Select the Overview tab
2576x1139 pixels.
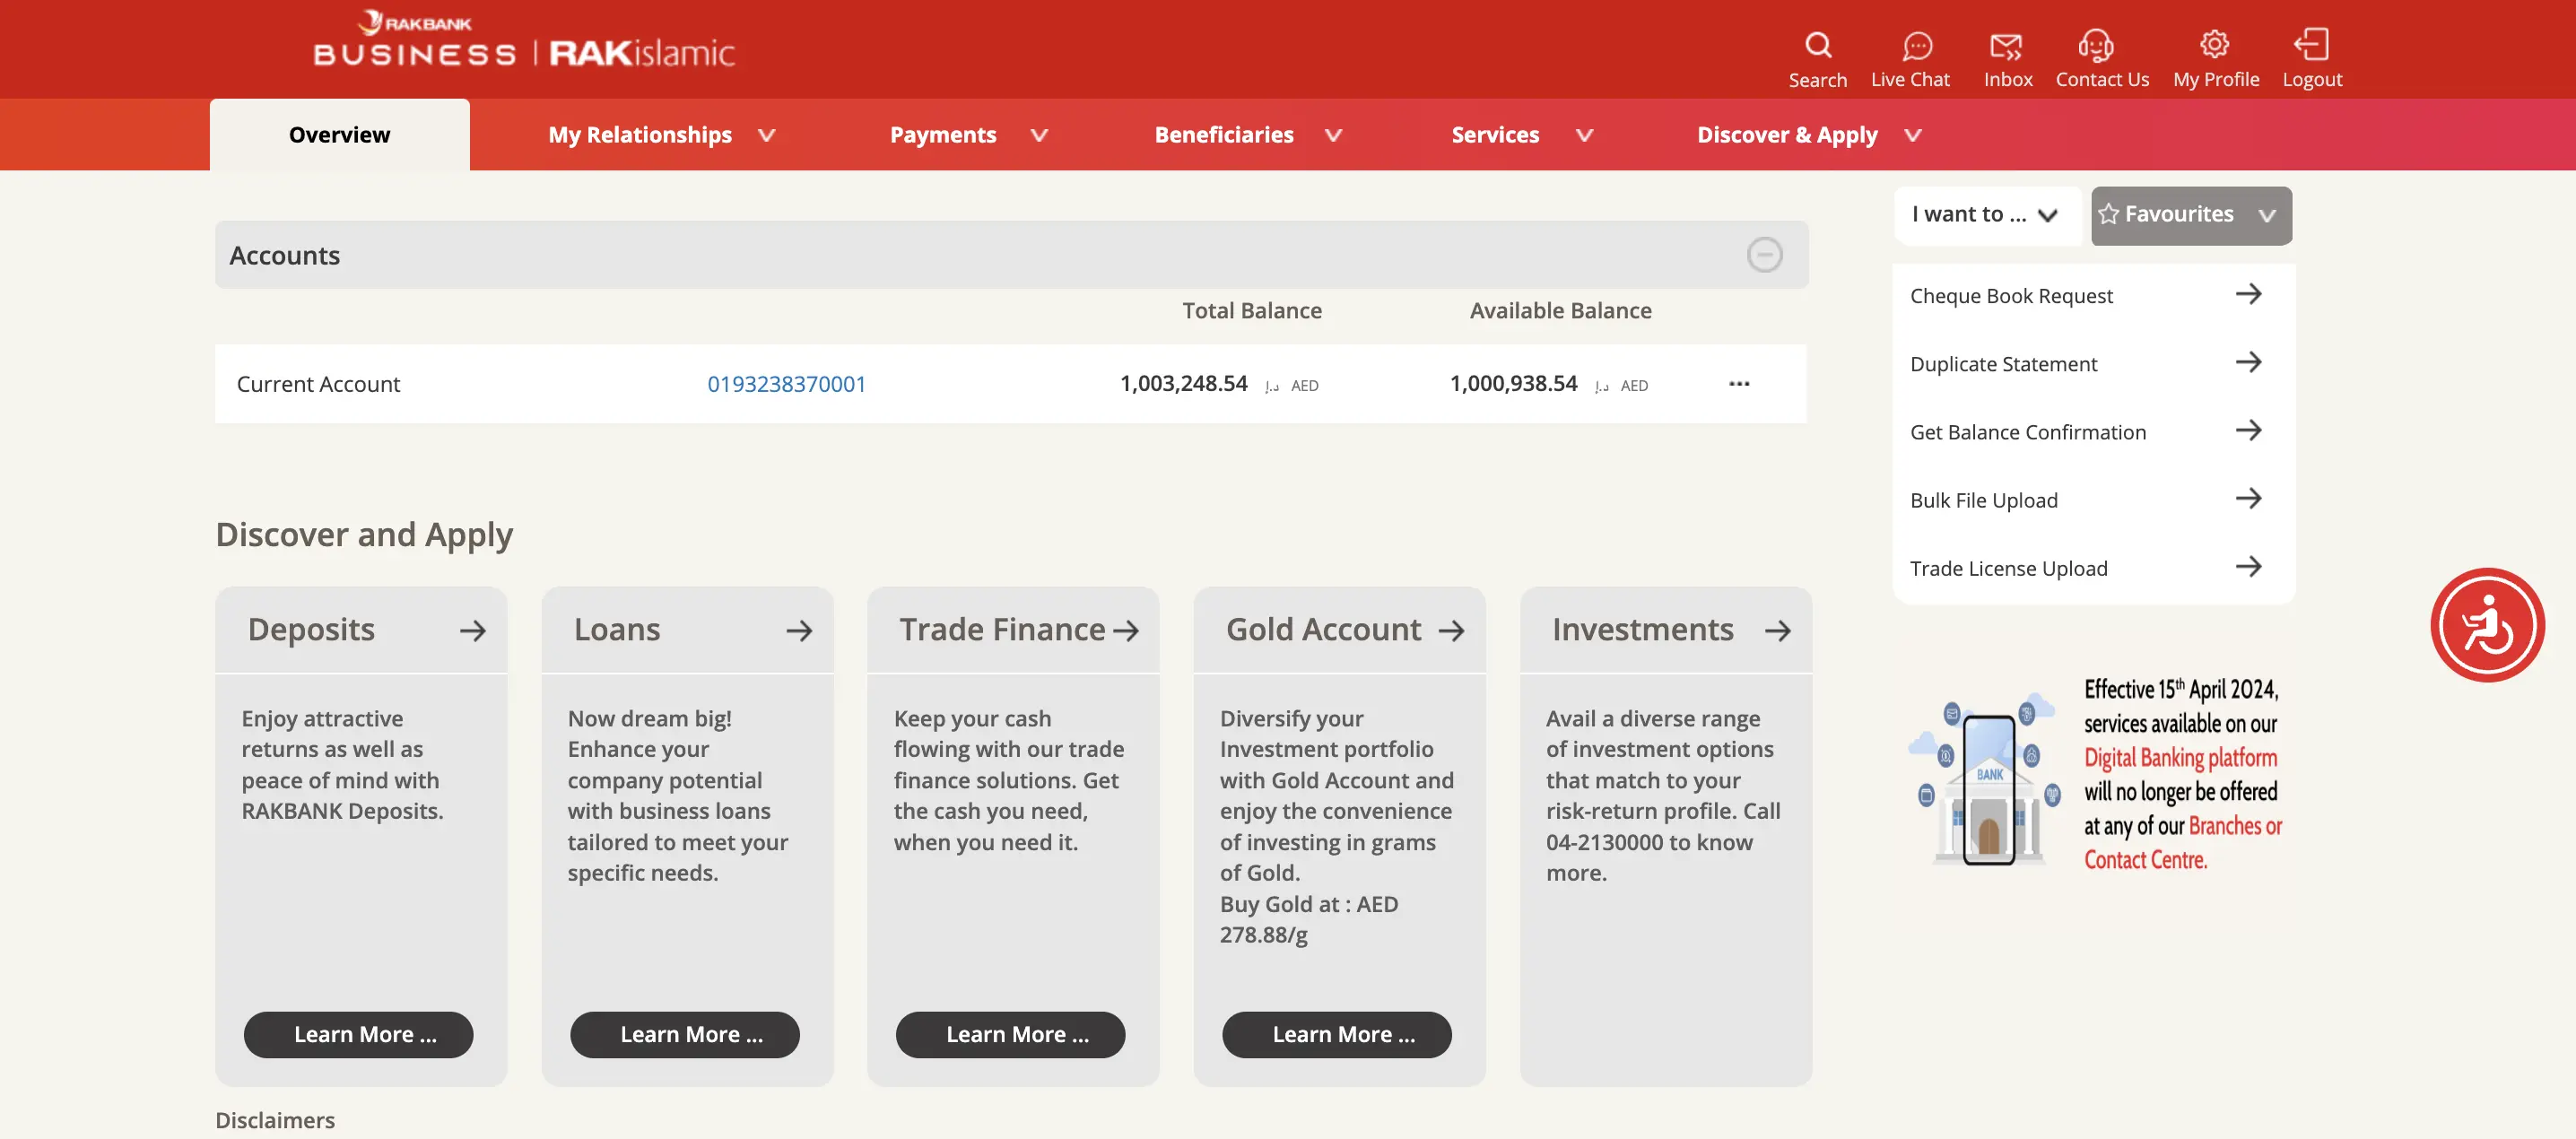pyautogui.click(x=339, y=135)
